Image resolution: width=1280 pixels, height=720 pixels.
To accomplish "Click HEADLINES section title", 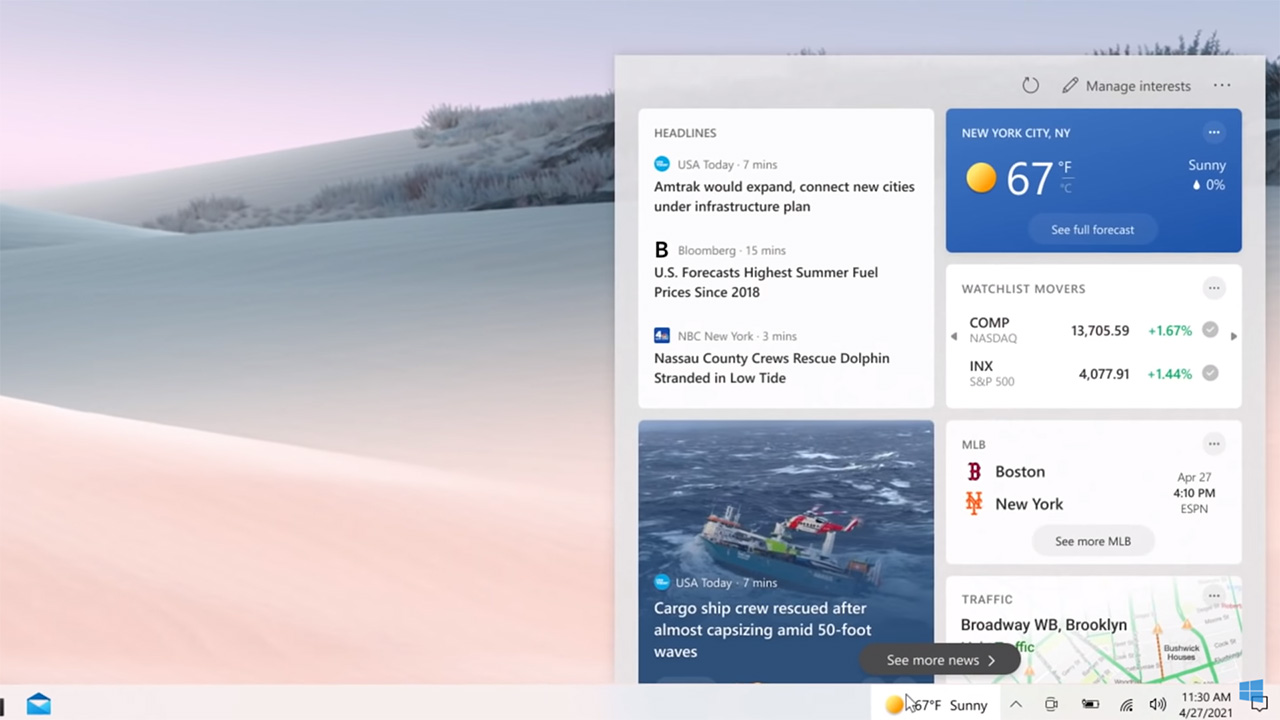I will [x=685, y=133].
